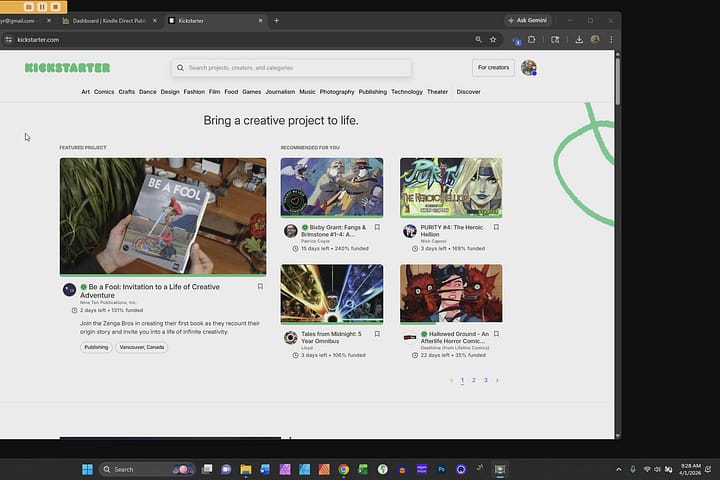Open PURITY #4 creator avatar
720x480 pixels.
tap(410, 231)
